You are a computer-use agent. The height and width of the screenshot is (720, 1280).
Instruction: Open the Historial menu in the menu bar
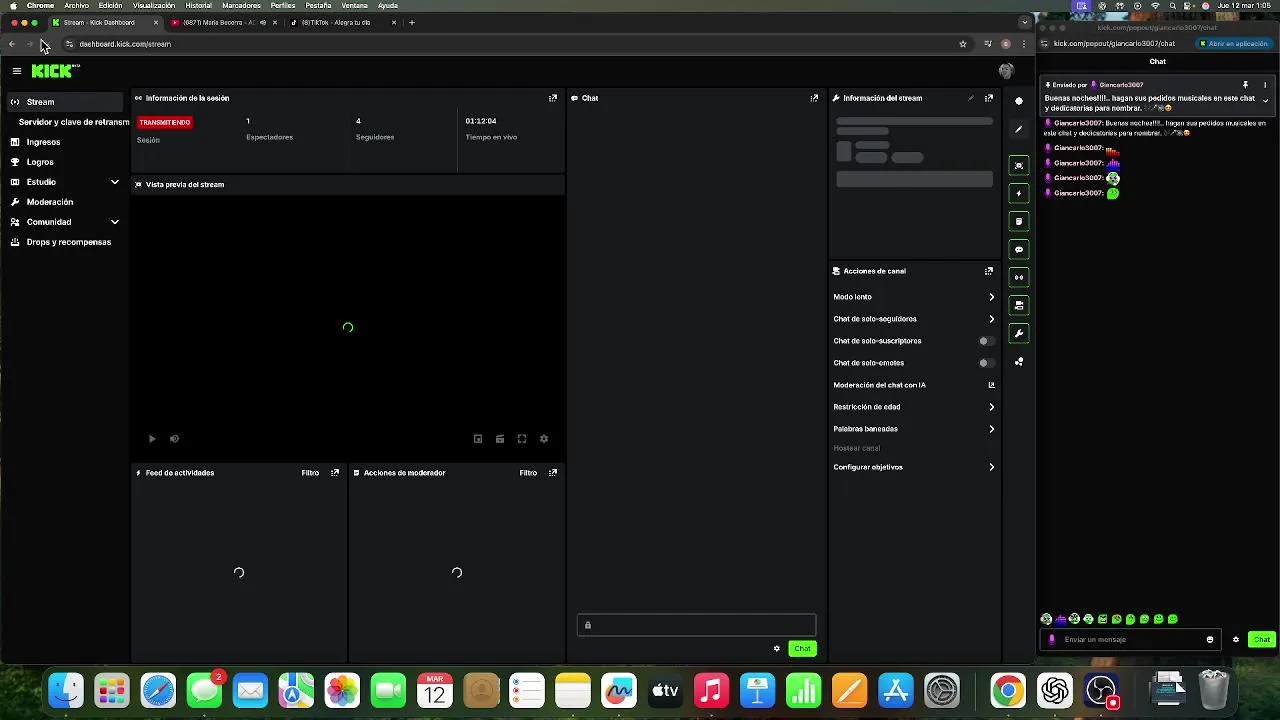coord(199,5)
